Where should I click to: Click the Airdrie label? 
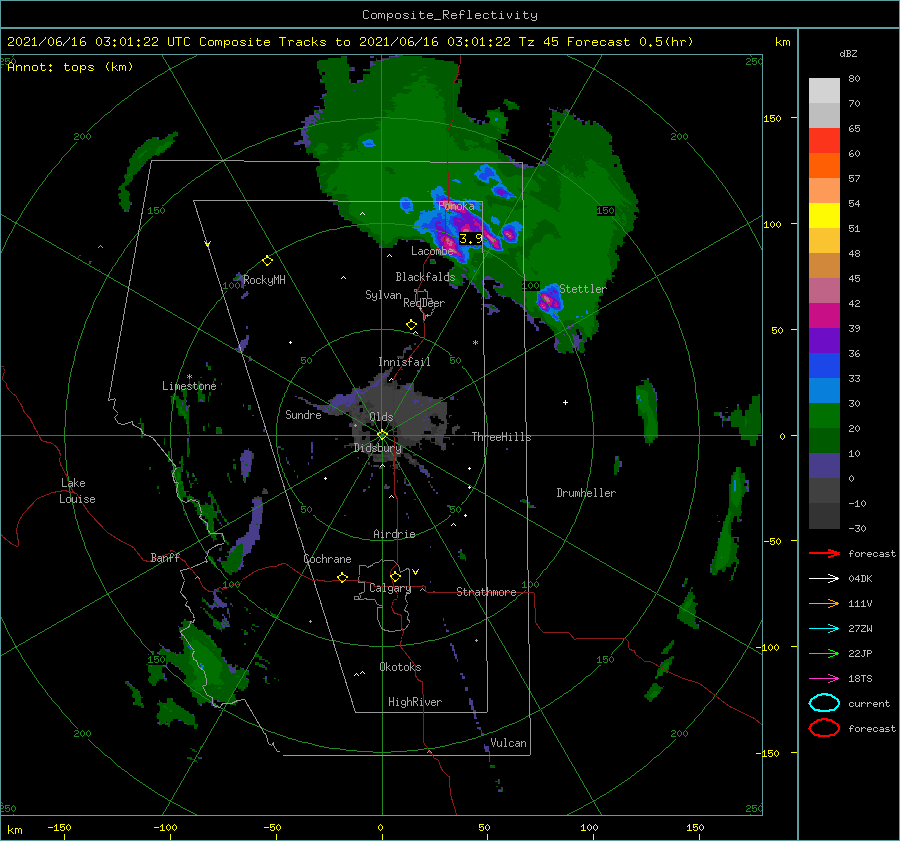[x=394, y=534]
